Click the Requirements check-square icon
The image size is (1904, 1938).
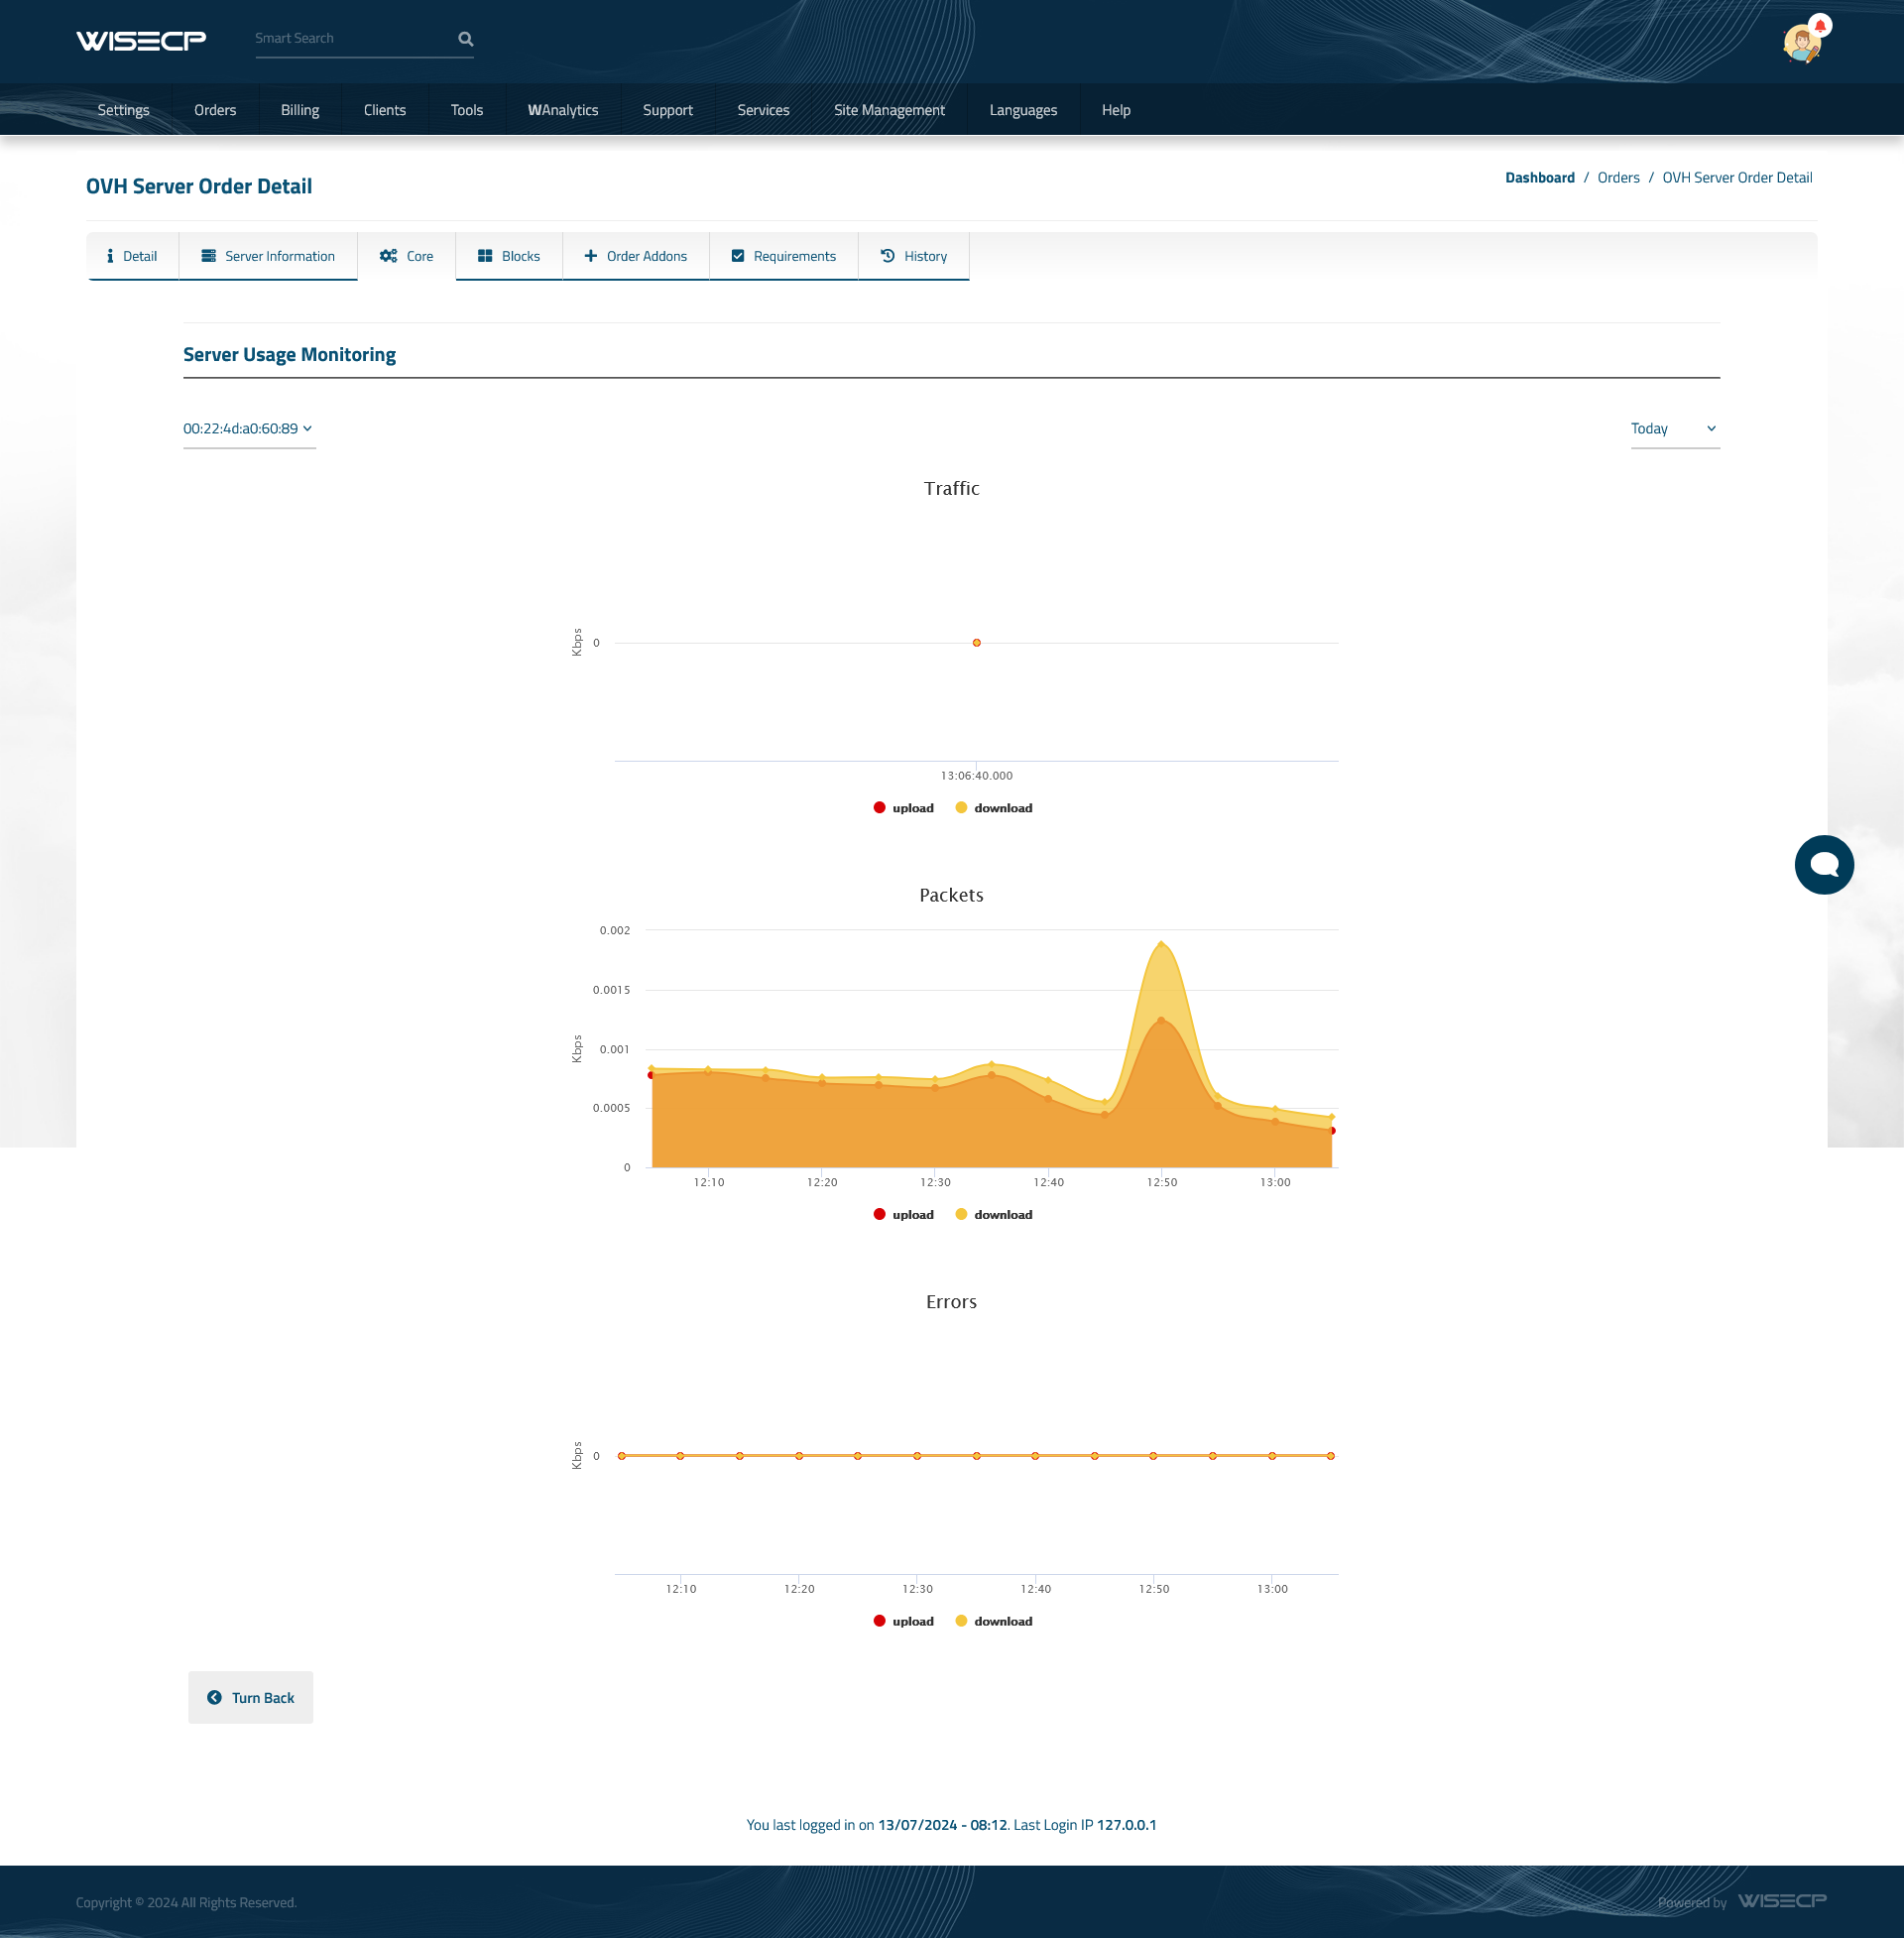[738, 256]
